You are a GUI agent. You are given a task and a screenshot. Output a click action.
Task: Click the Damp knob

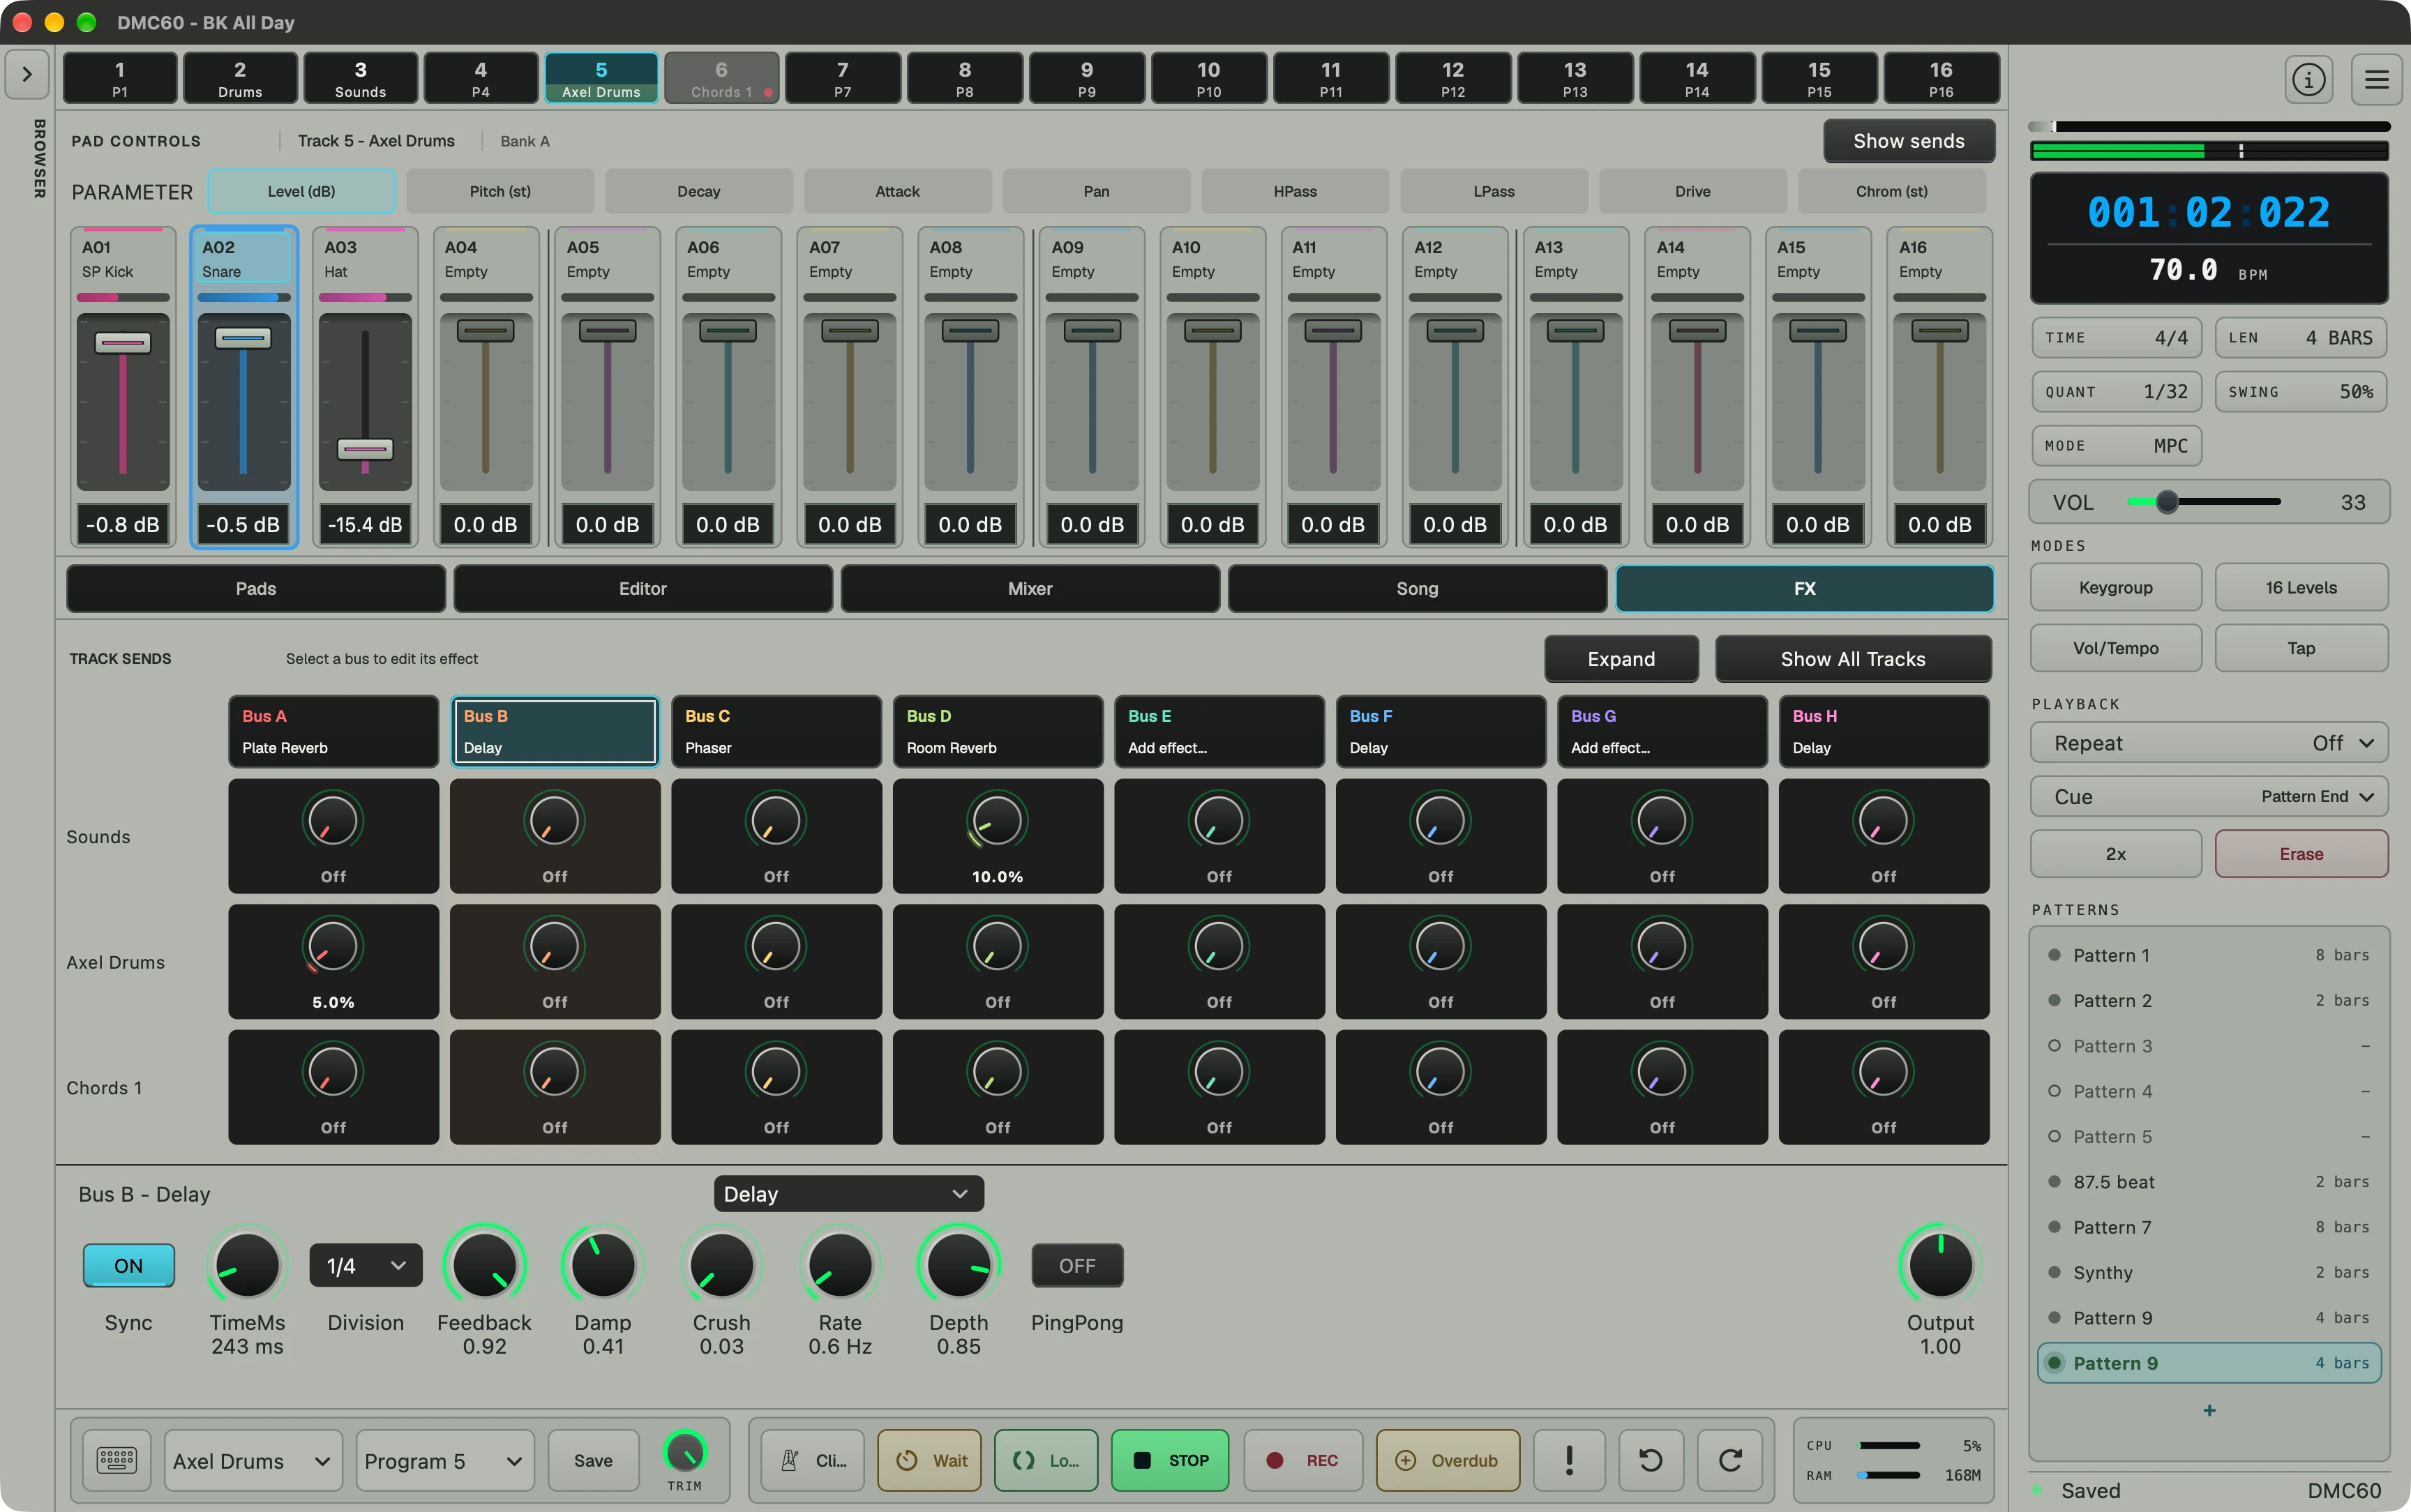coord(603,1265)
